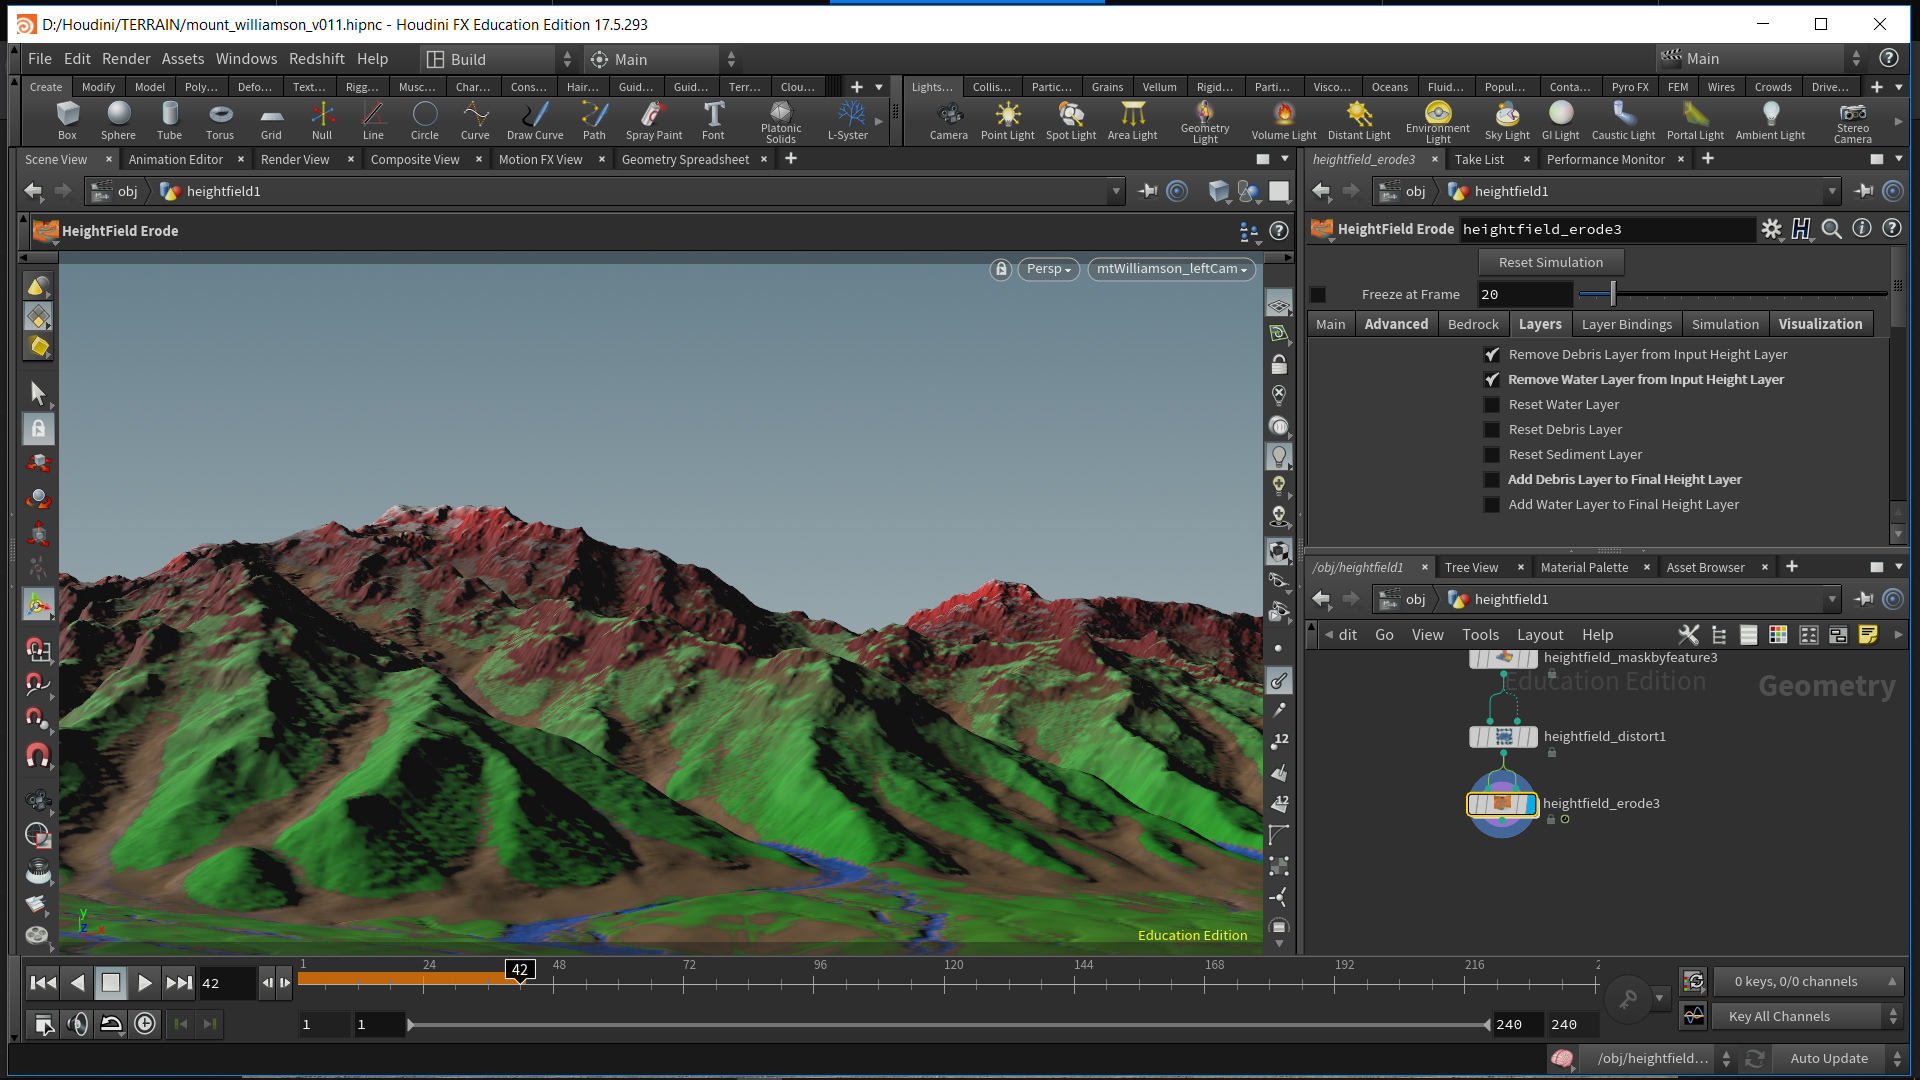Click the Play forward button
This screenshot has width=1920, height=1080.
pos(144,983)
